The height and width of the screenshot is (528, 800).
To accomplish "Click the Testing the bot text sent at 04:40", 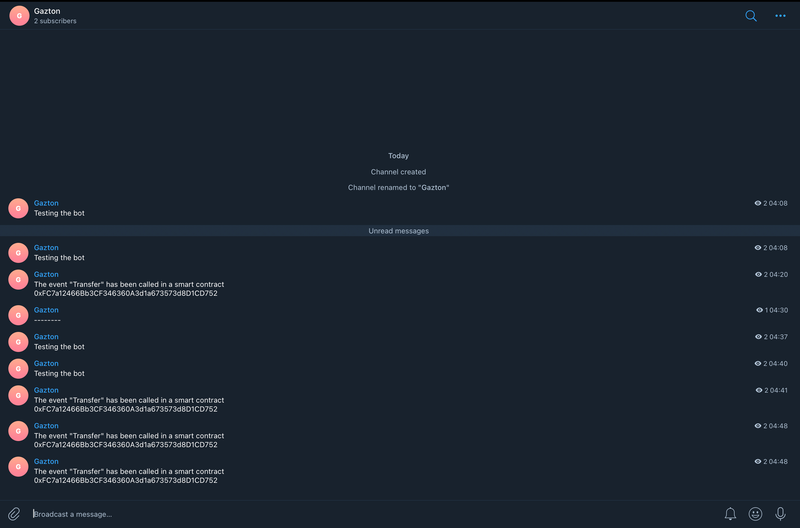I will [59, 373].
